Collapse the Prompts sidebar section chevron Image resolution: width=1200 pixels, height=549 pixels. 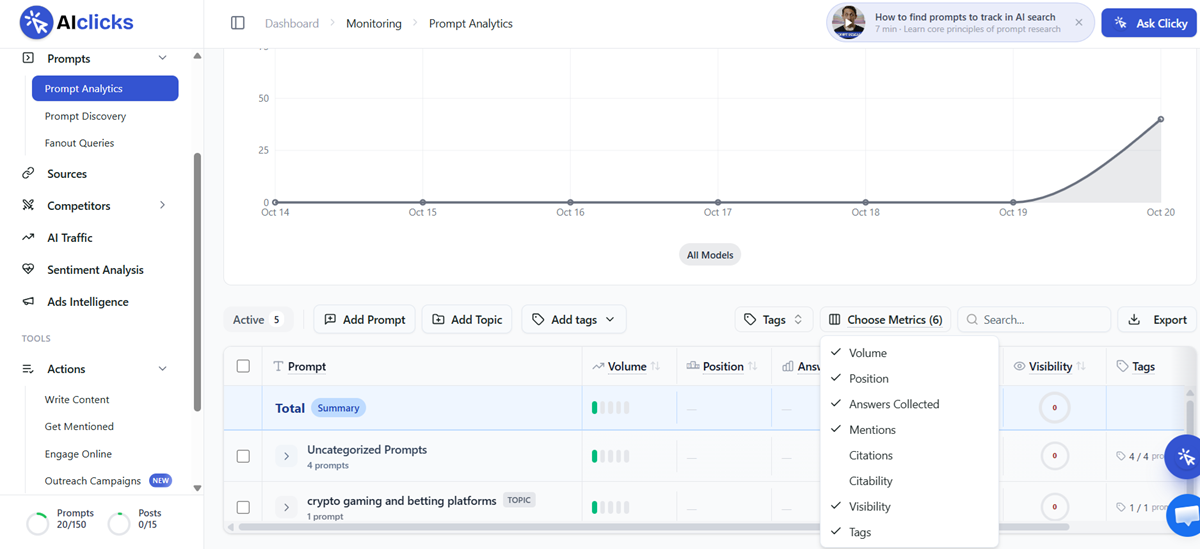tap(163, 58)
